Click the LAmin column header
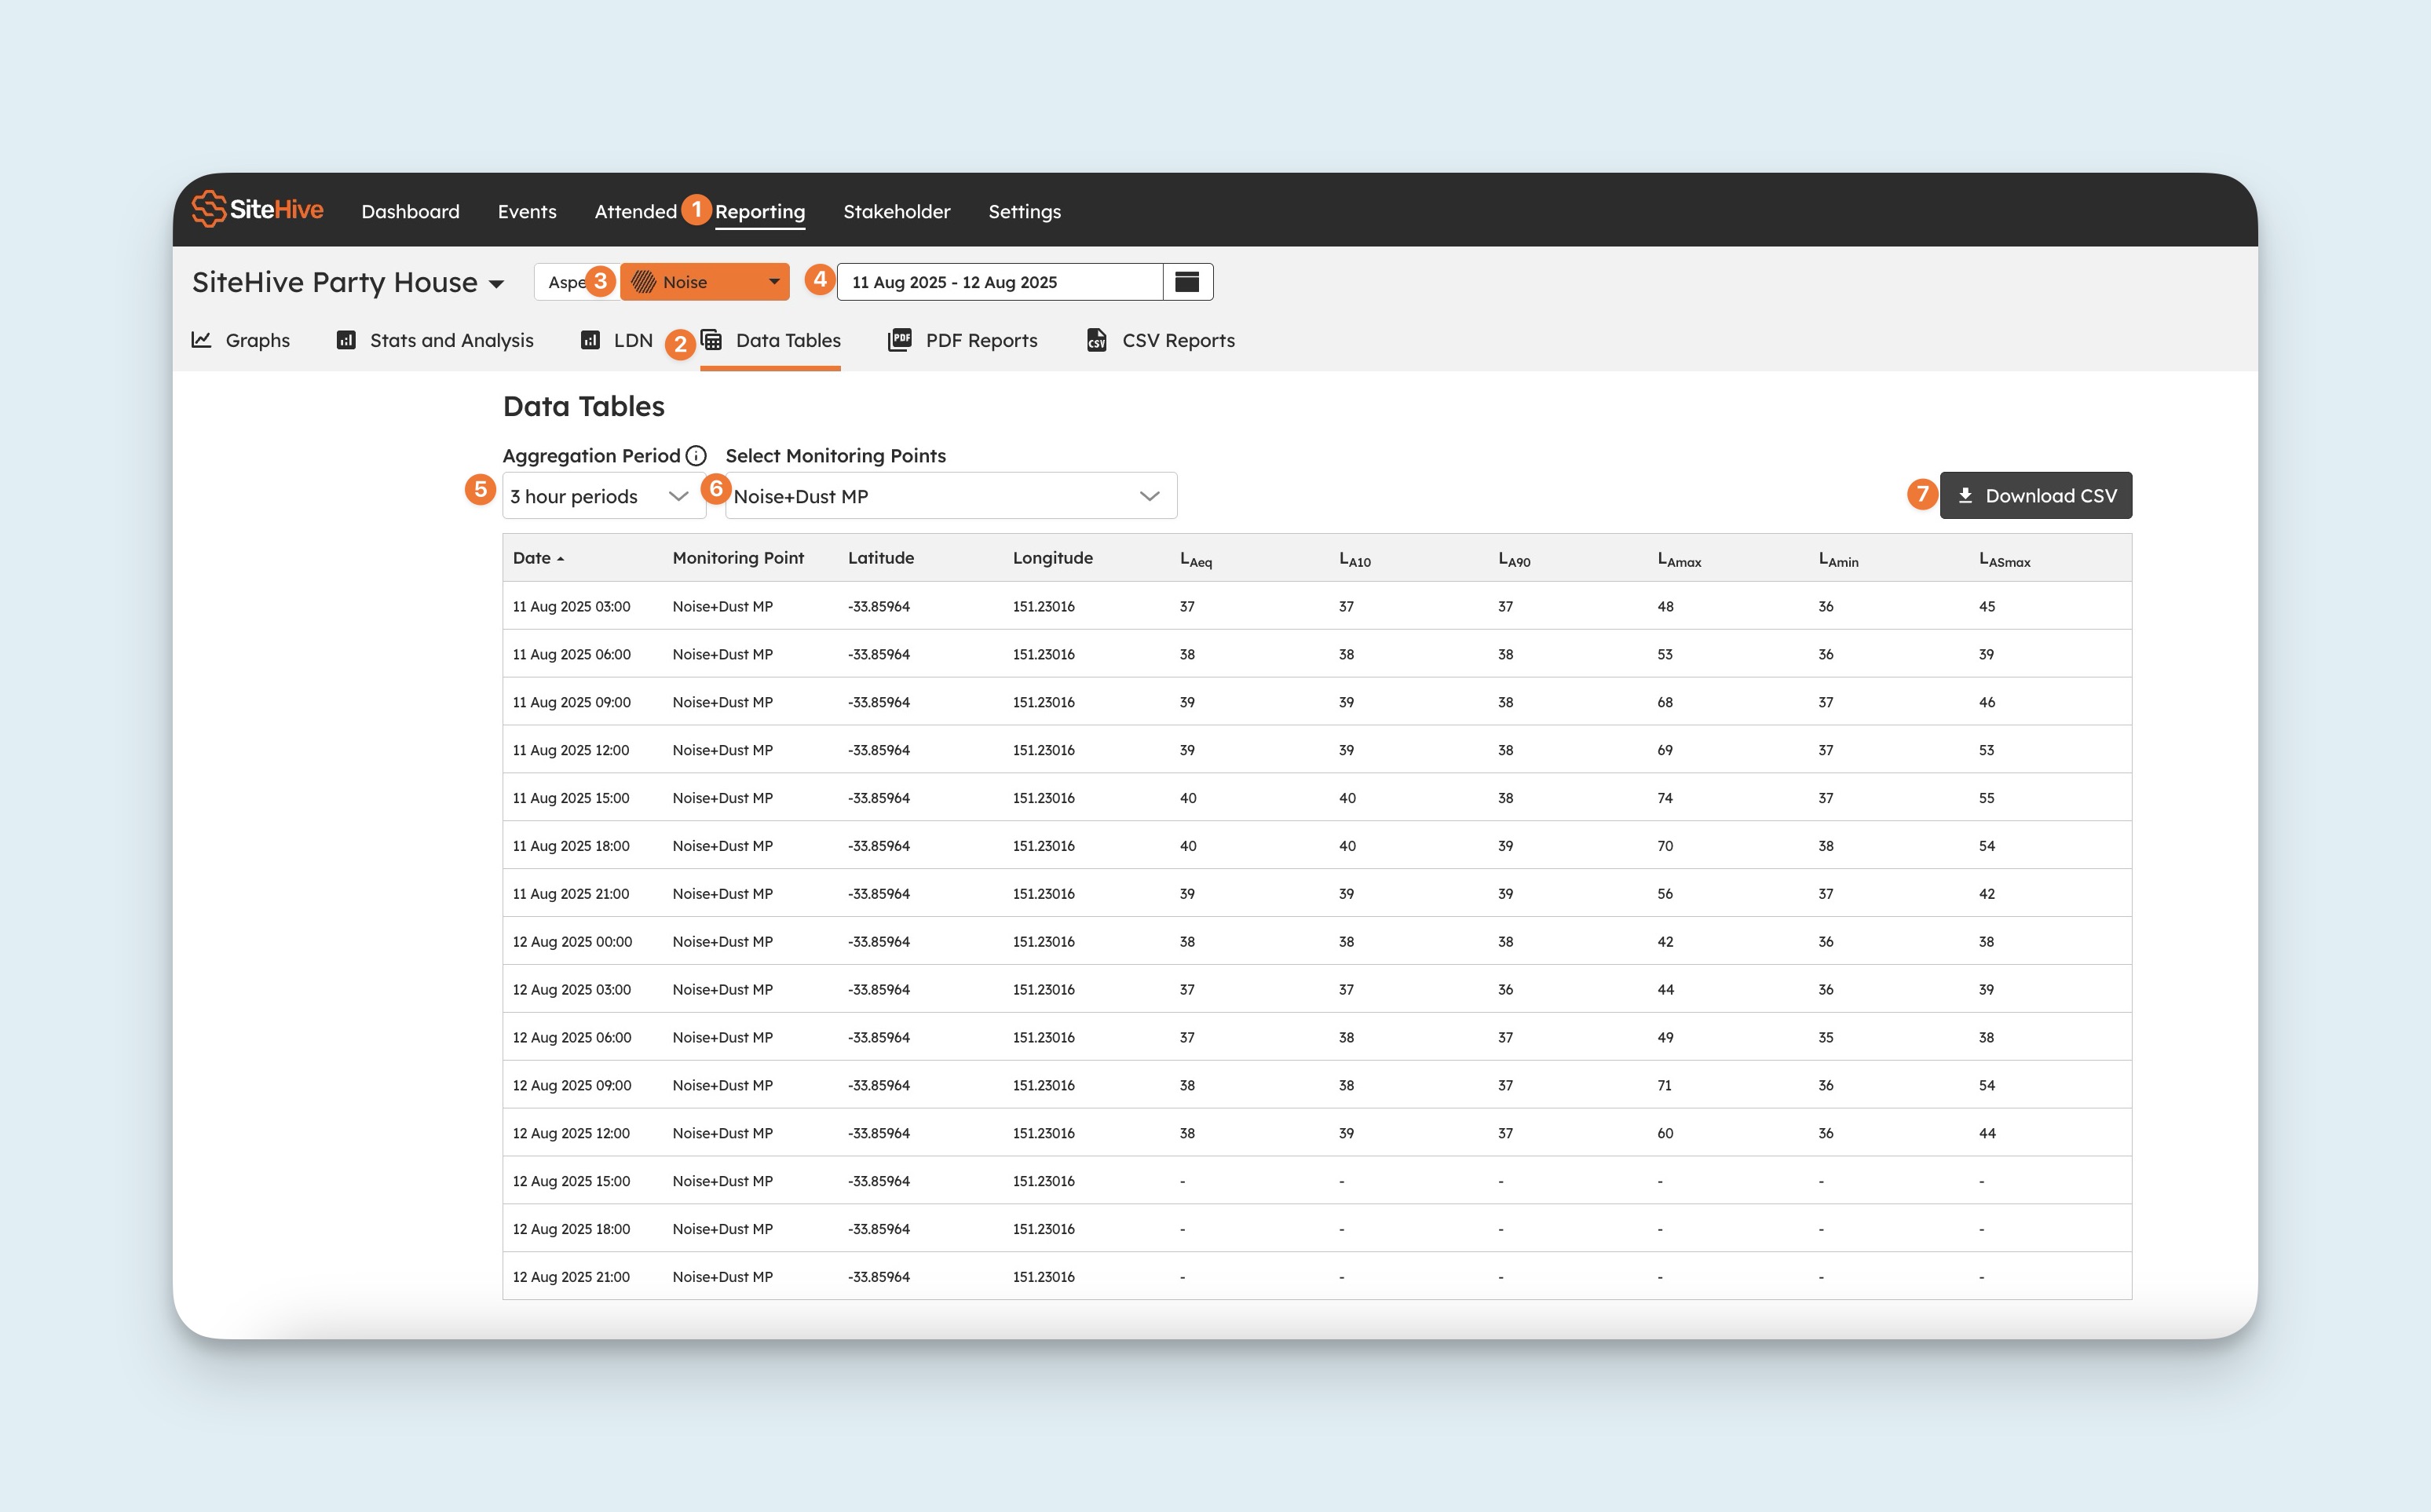The height and width of the screenshot is (1512, 2431). [1838, 559]
